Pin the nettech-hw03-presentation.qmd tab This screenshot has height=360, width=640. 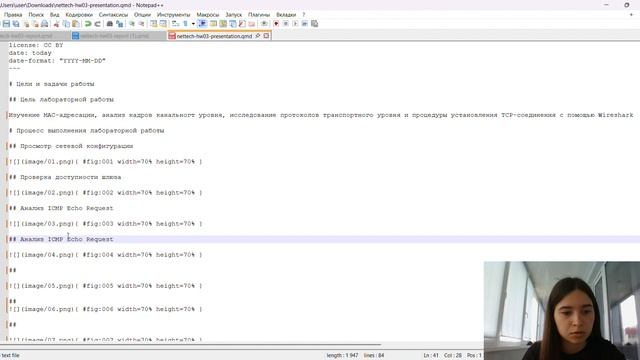258,36
